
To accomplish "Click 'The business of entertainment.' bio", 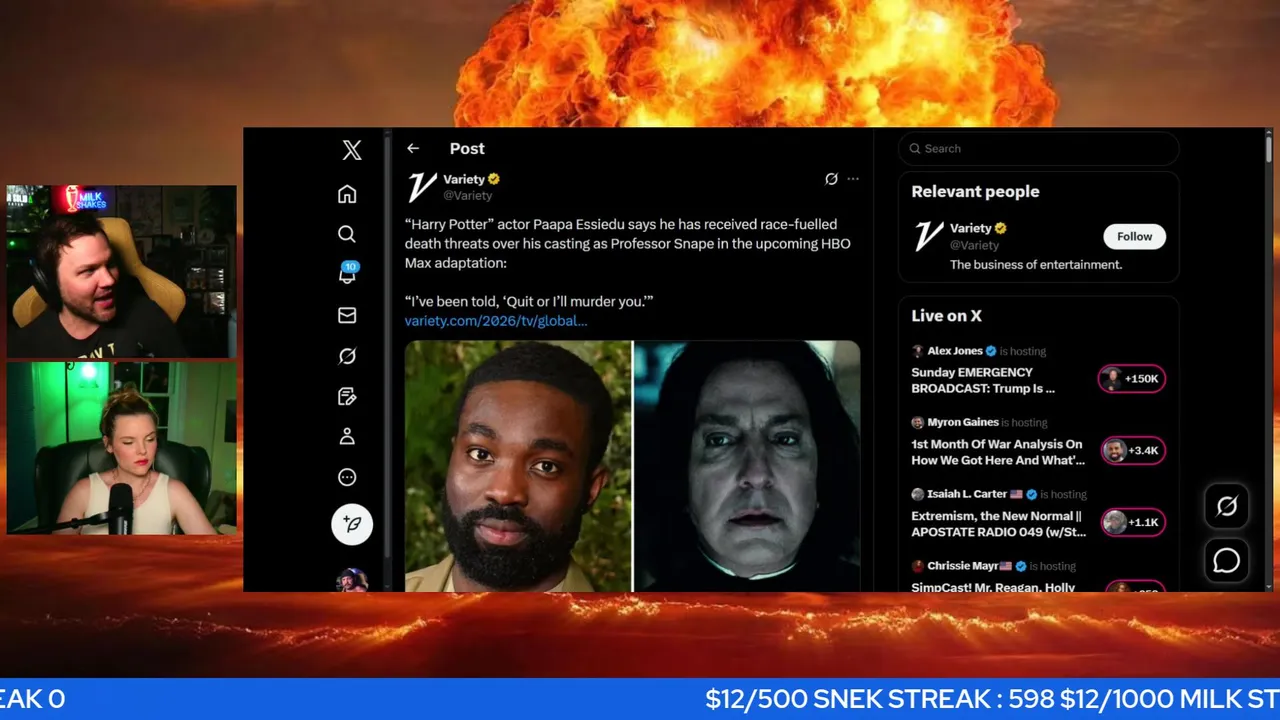I will pos(1036,265).
